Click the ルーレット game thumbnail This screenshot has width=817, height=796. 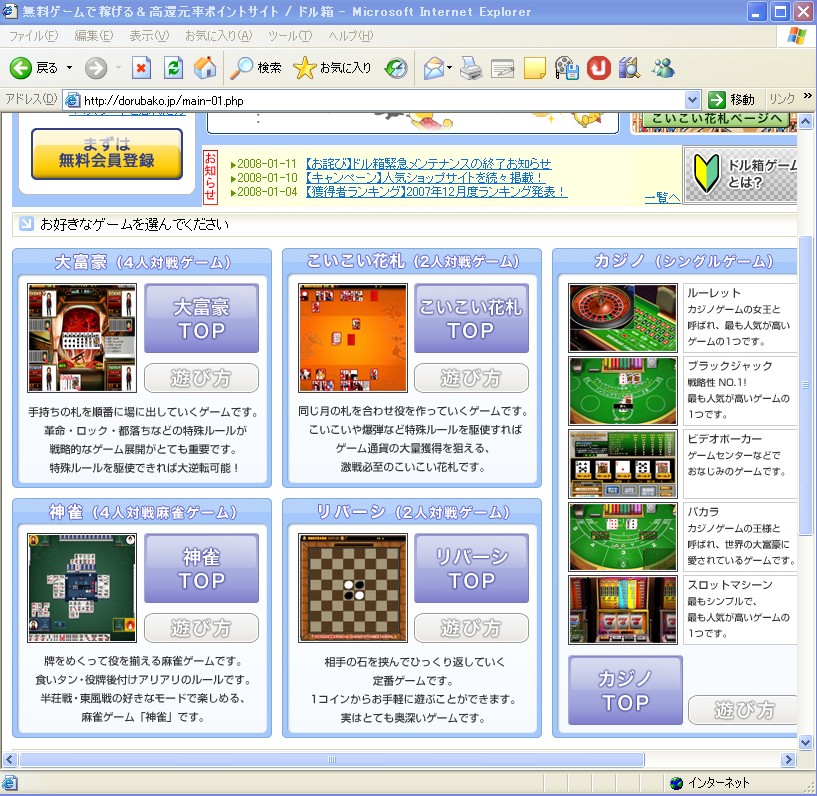pos(623,318)
